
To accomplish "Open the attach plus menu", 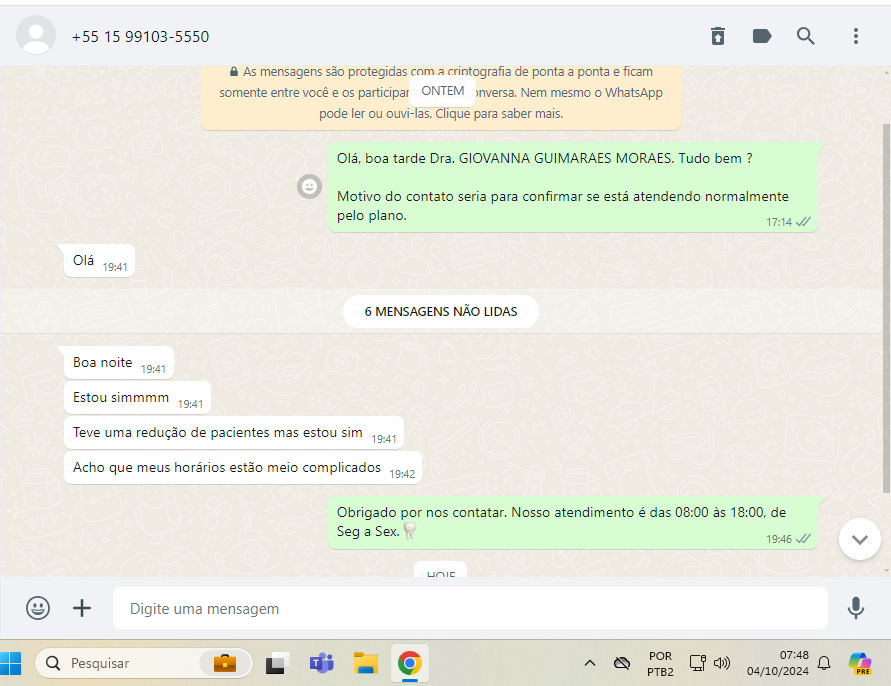I will (82, 608).
